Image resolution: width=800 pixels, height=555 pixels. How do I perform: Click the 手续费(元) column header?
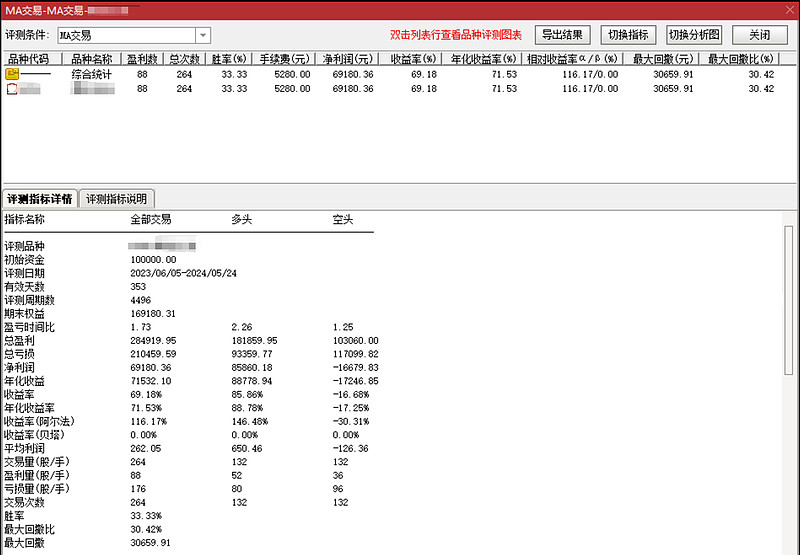tap(284, 59)
